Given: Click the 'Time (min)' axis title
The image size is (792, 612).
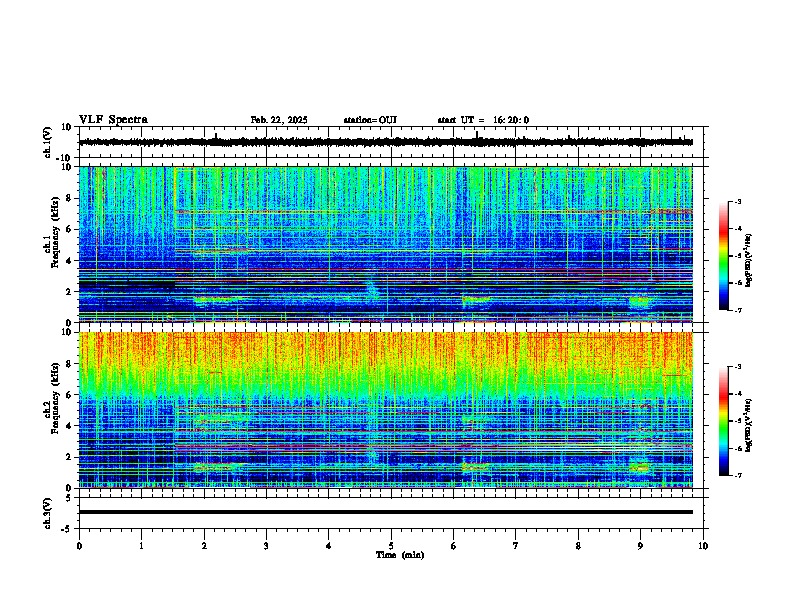Looking at the screenshot, I should (400, 555).
